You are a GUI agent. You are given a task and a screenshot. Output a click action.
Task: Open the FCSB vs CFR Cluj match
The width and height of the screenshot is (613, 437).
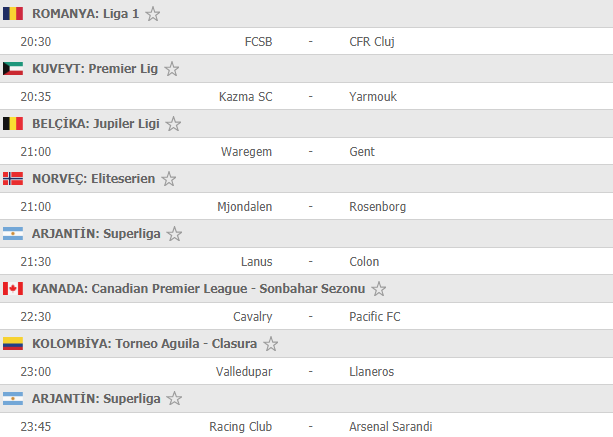[x=306, y=41]
